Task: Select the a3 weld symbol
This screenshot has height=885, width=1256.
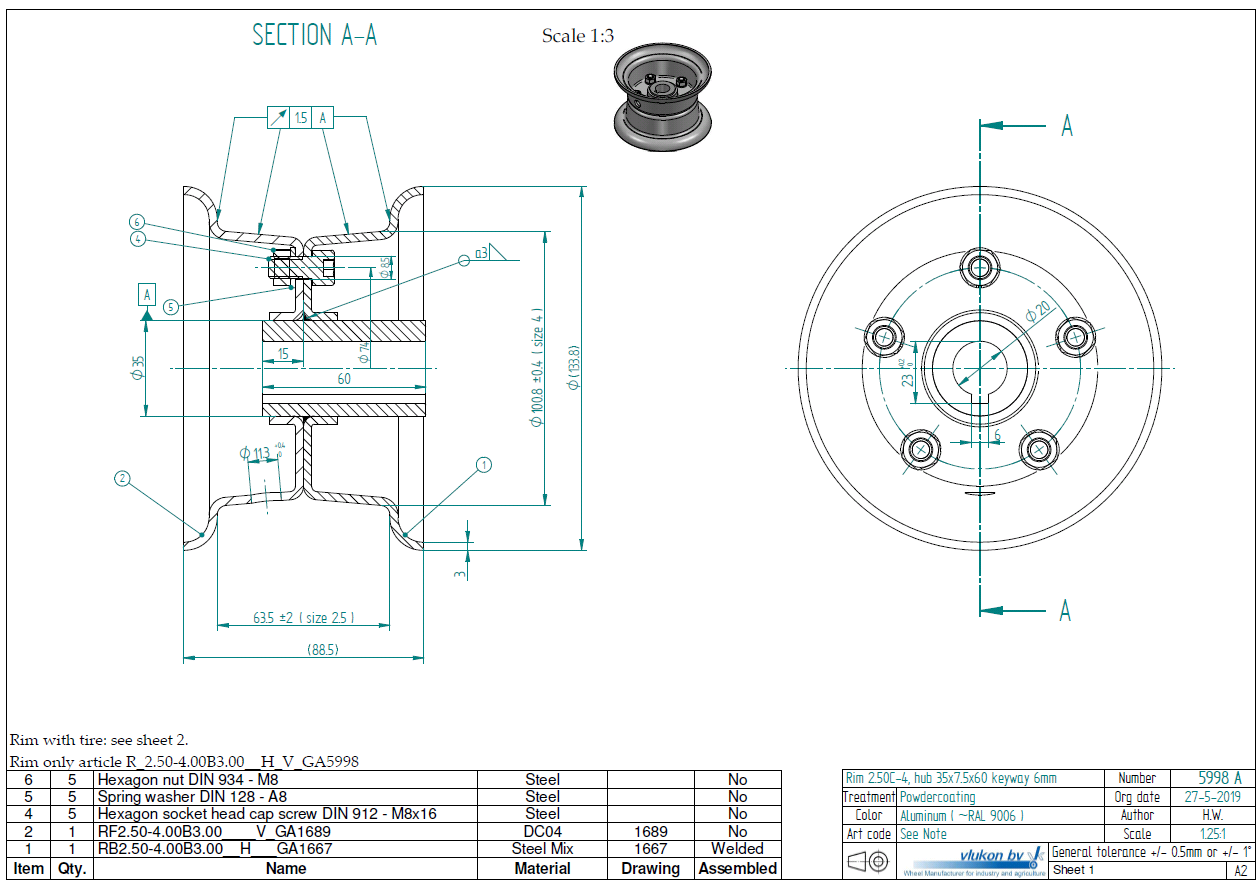Action: point(489,254)
